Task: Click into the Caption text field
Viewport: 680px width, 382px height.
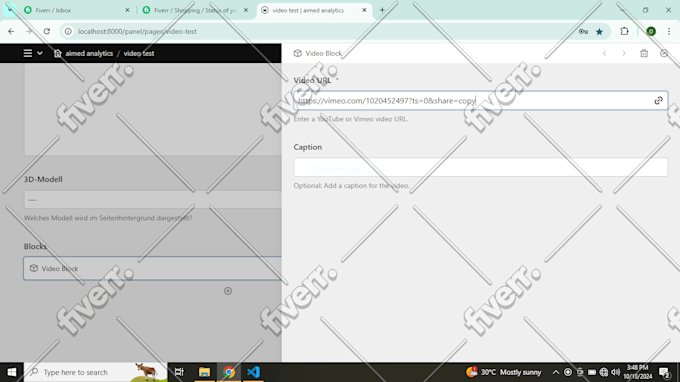Action: point(481,167)
